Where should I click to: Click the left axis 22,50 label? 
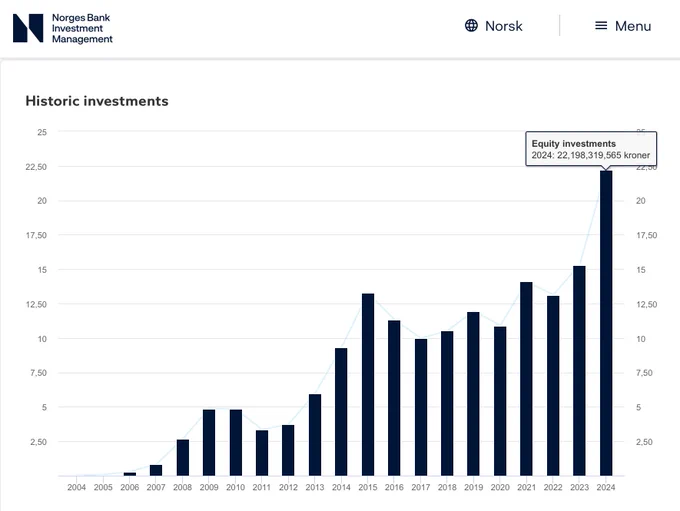(x=36, y=167)
